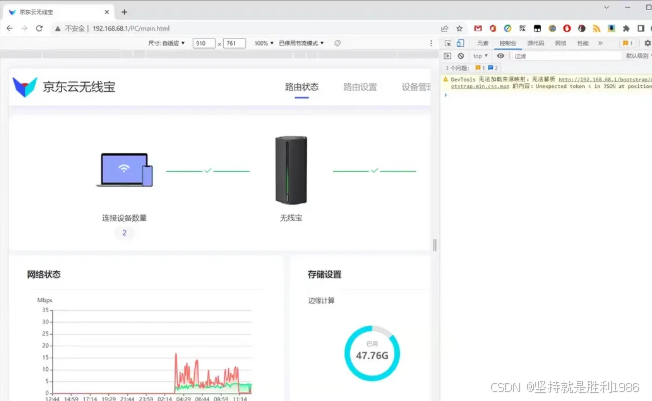Toggle the device toolbar icon in DevTools
The height and width of the screenshot is (401, 652).
click(x=460, y=43)
